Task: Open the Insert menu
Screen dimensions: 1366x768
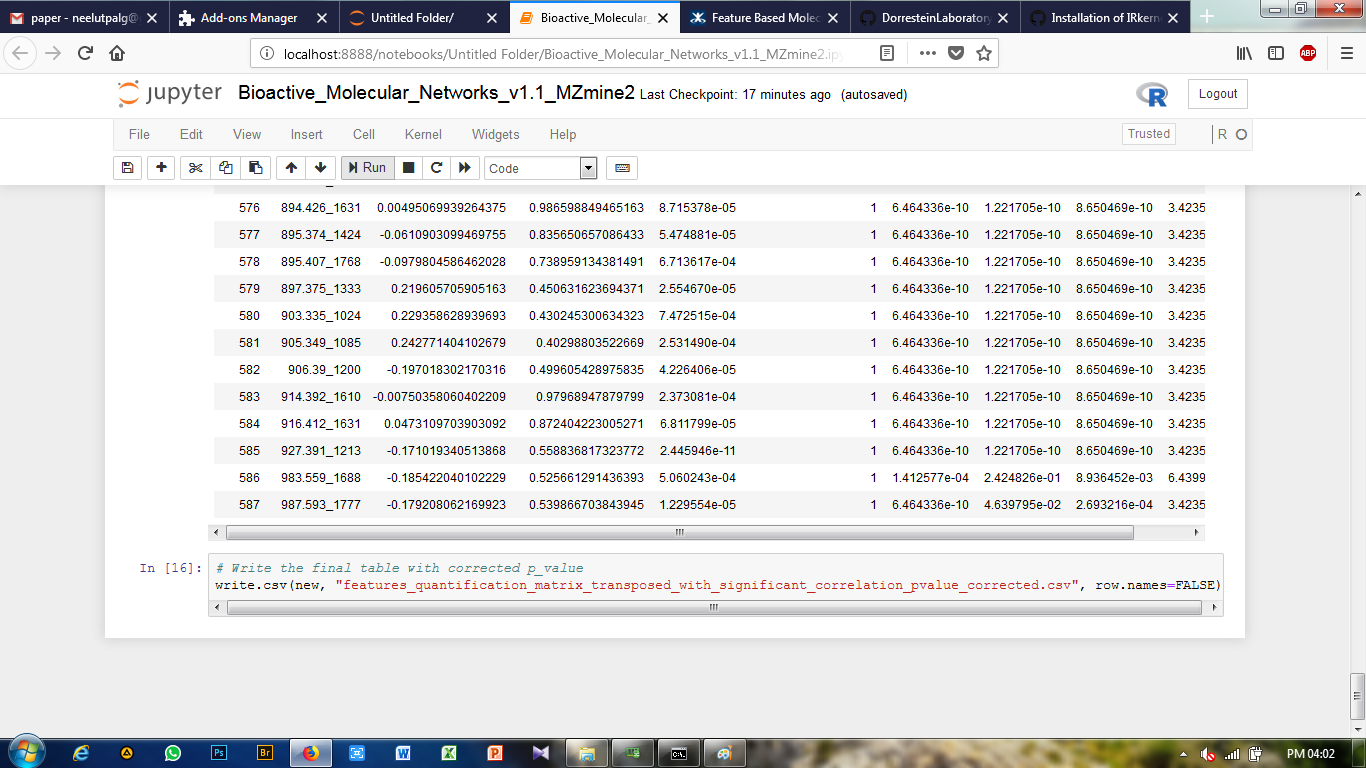Action: click(x=306, y=134)
